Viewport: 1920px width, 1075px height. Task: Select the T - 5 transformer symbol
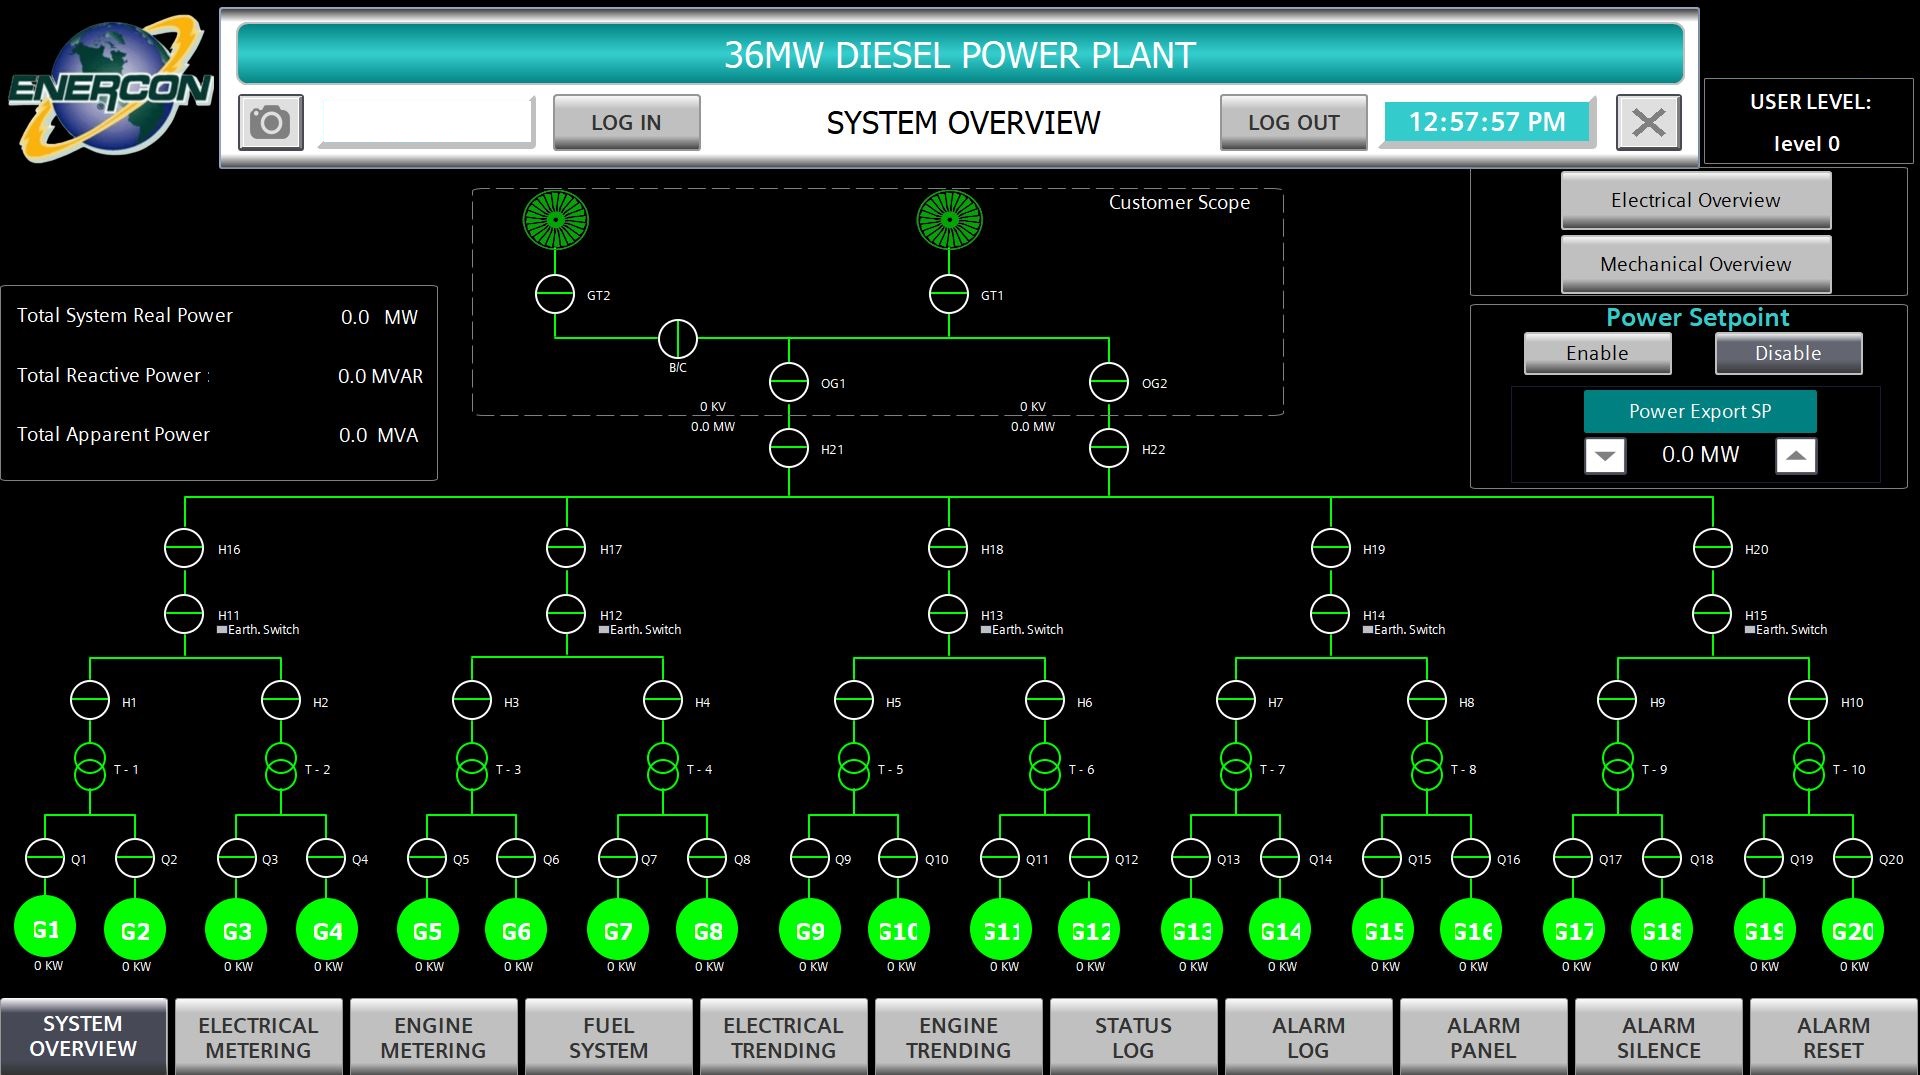click(x=854, y=766)
